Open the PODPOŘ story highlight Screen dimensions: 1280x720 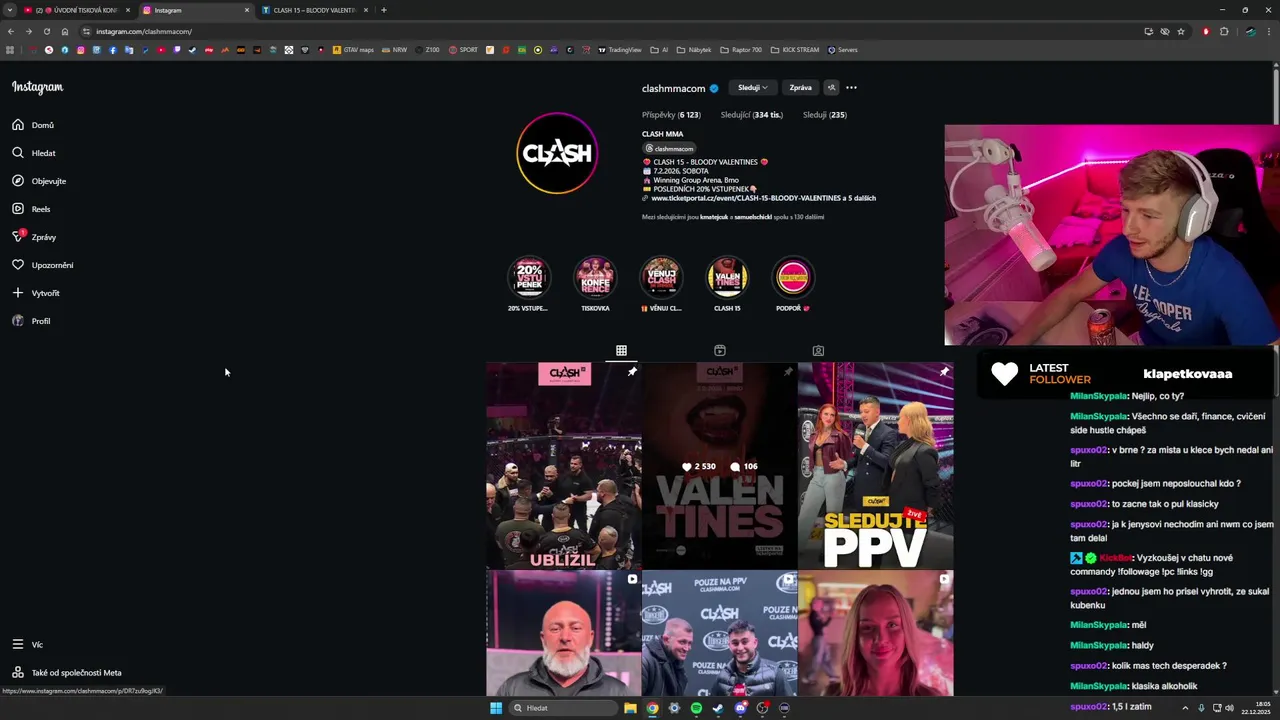(793, 278)
